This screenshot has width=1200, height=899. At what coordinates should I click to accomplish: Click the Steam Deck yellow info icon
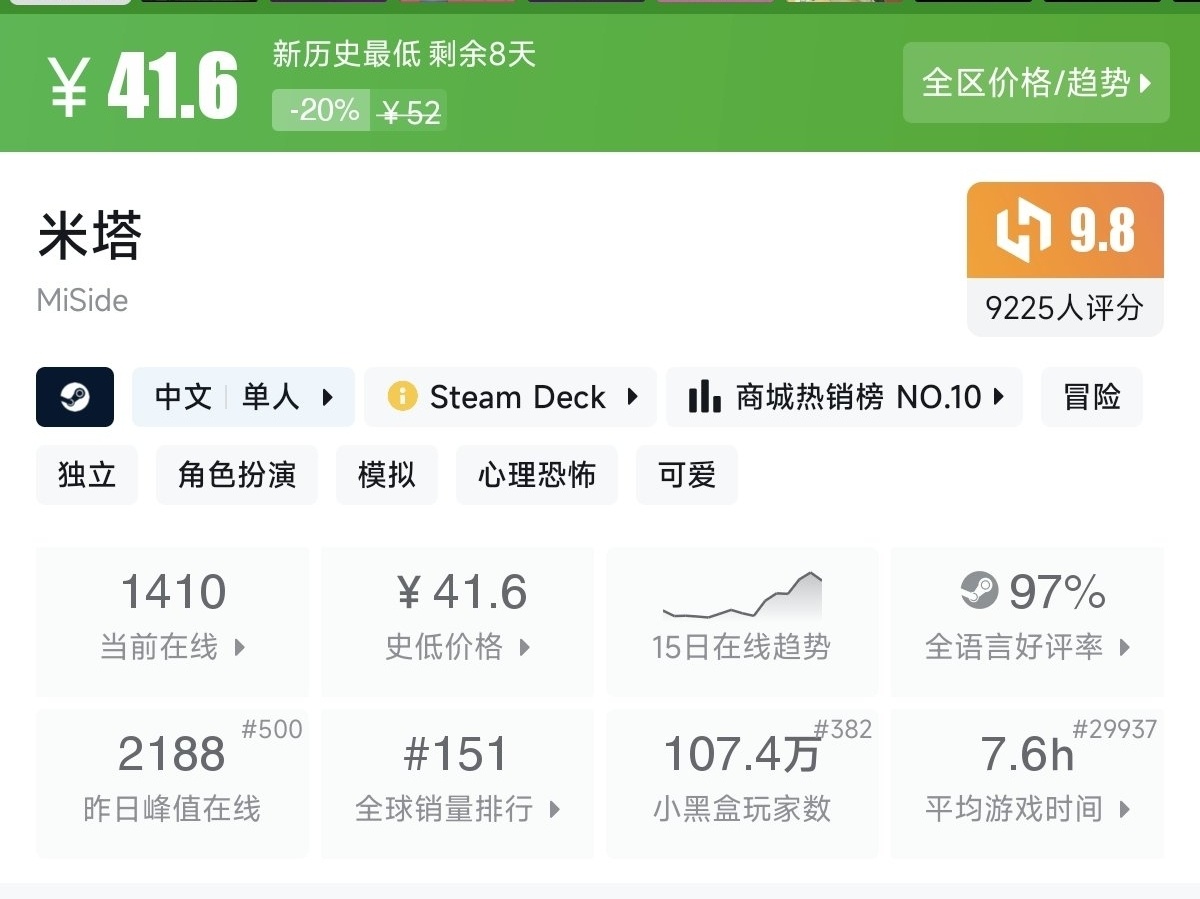click(x=402, y=397)
